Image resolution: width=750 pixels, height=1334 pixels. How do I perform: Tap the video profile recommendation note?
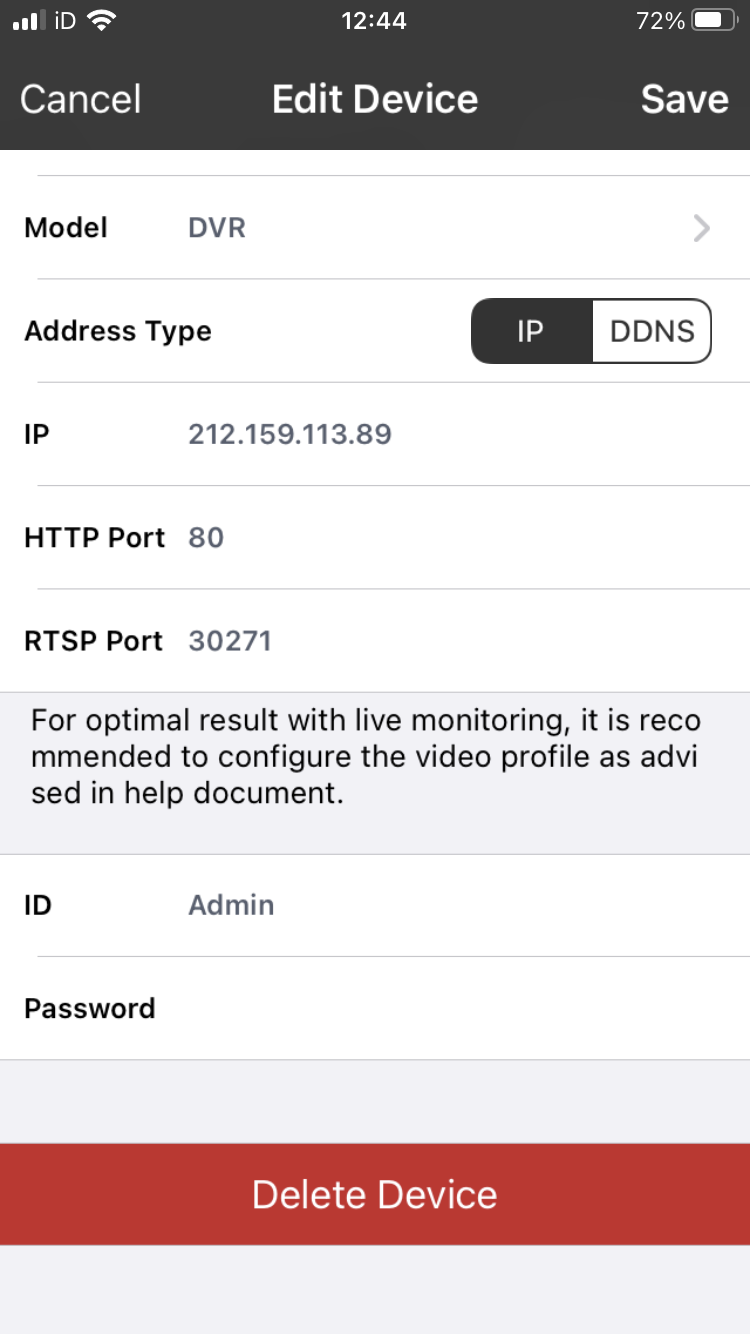click(x=375, y=756)
